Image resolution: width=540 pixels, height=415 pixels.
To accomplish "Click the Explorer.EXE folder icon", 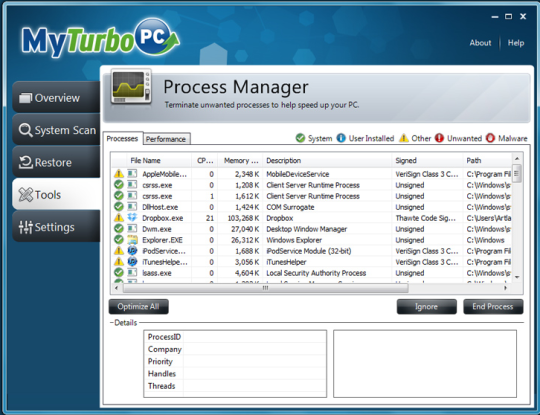I will [132, 240].
